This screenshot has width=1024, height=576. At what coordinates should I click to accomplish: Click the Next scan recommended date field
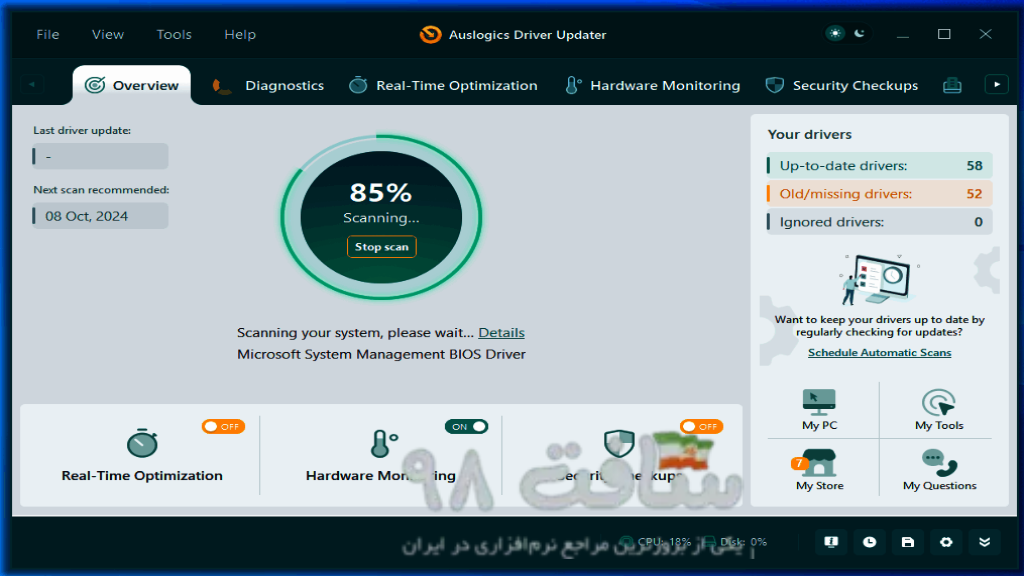pyautogui.click(x=100, y=216)
